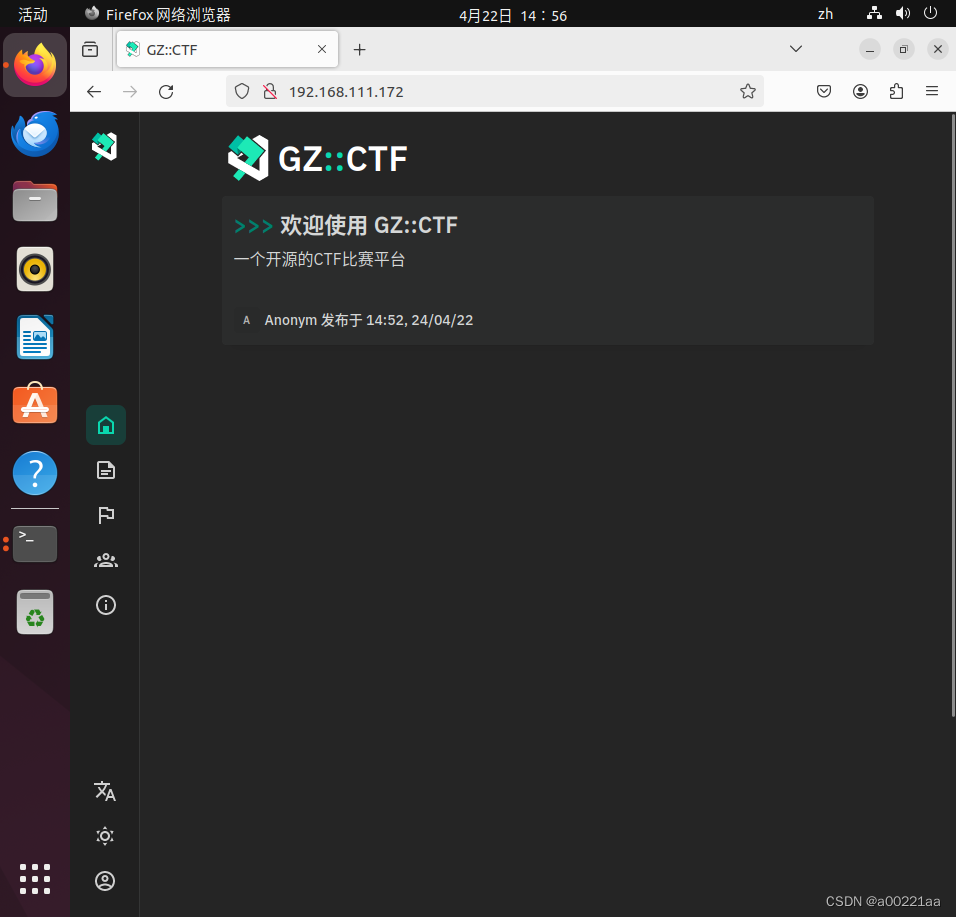Click the page reload button

tap(166, 91)
